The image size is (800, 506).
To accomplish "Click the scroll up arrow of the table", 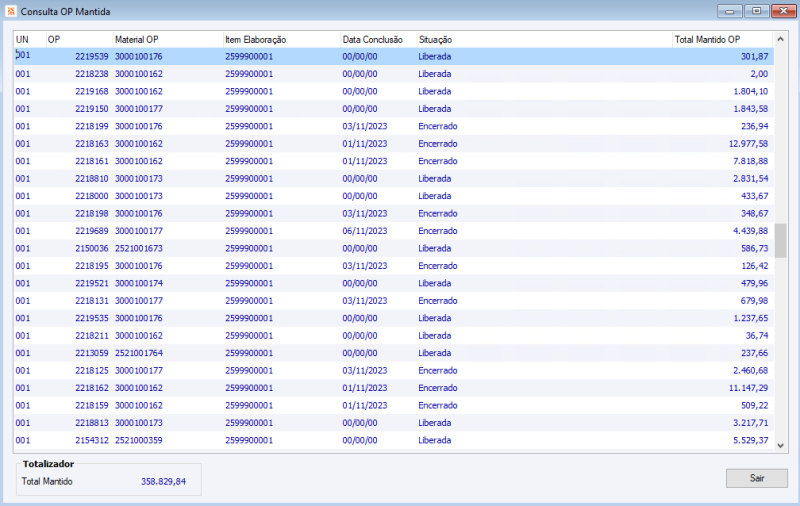I will point(780,39).
